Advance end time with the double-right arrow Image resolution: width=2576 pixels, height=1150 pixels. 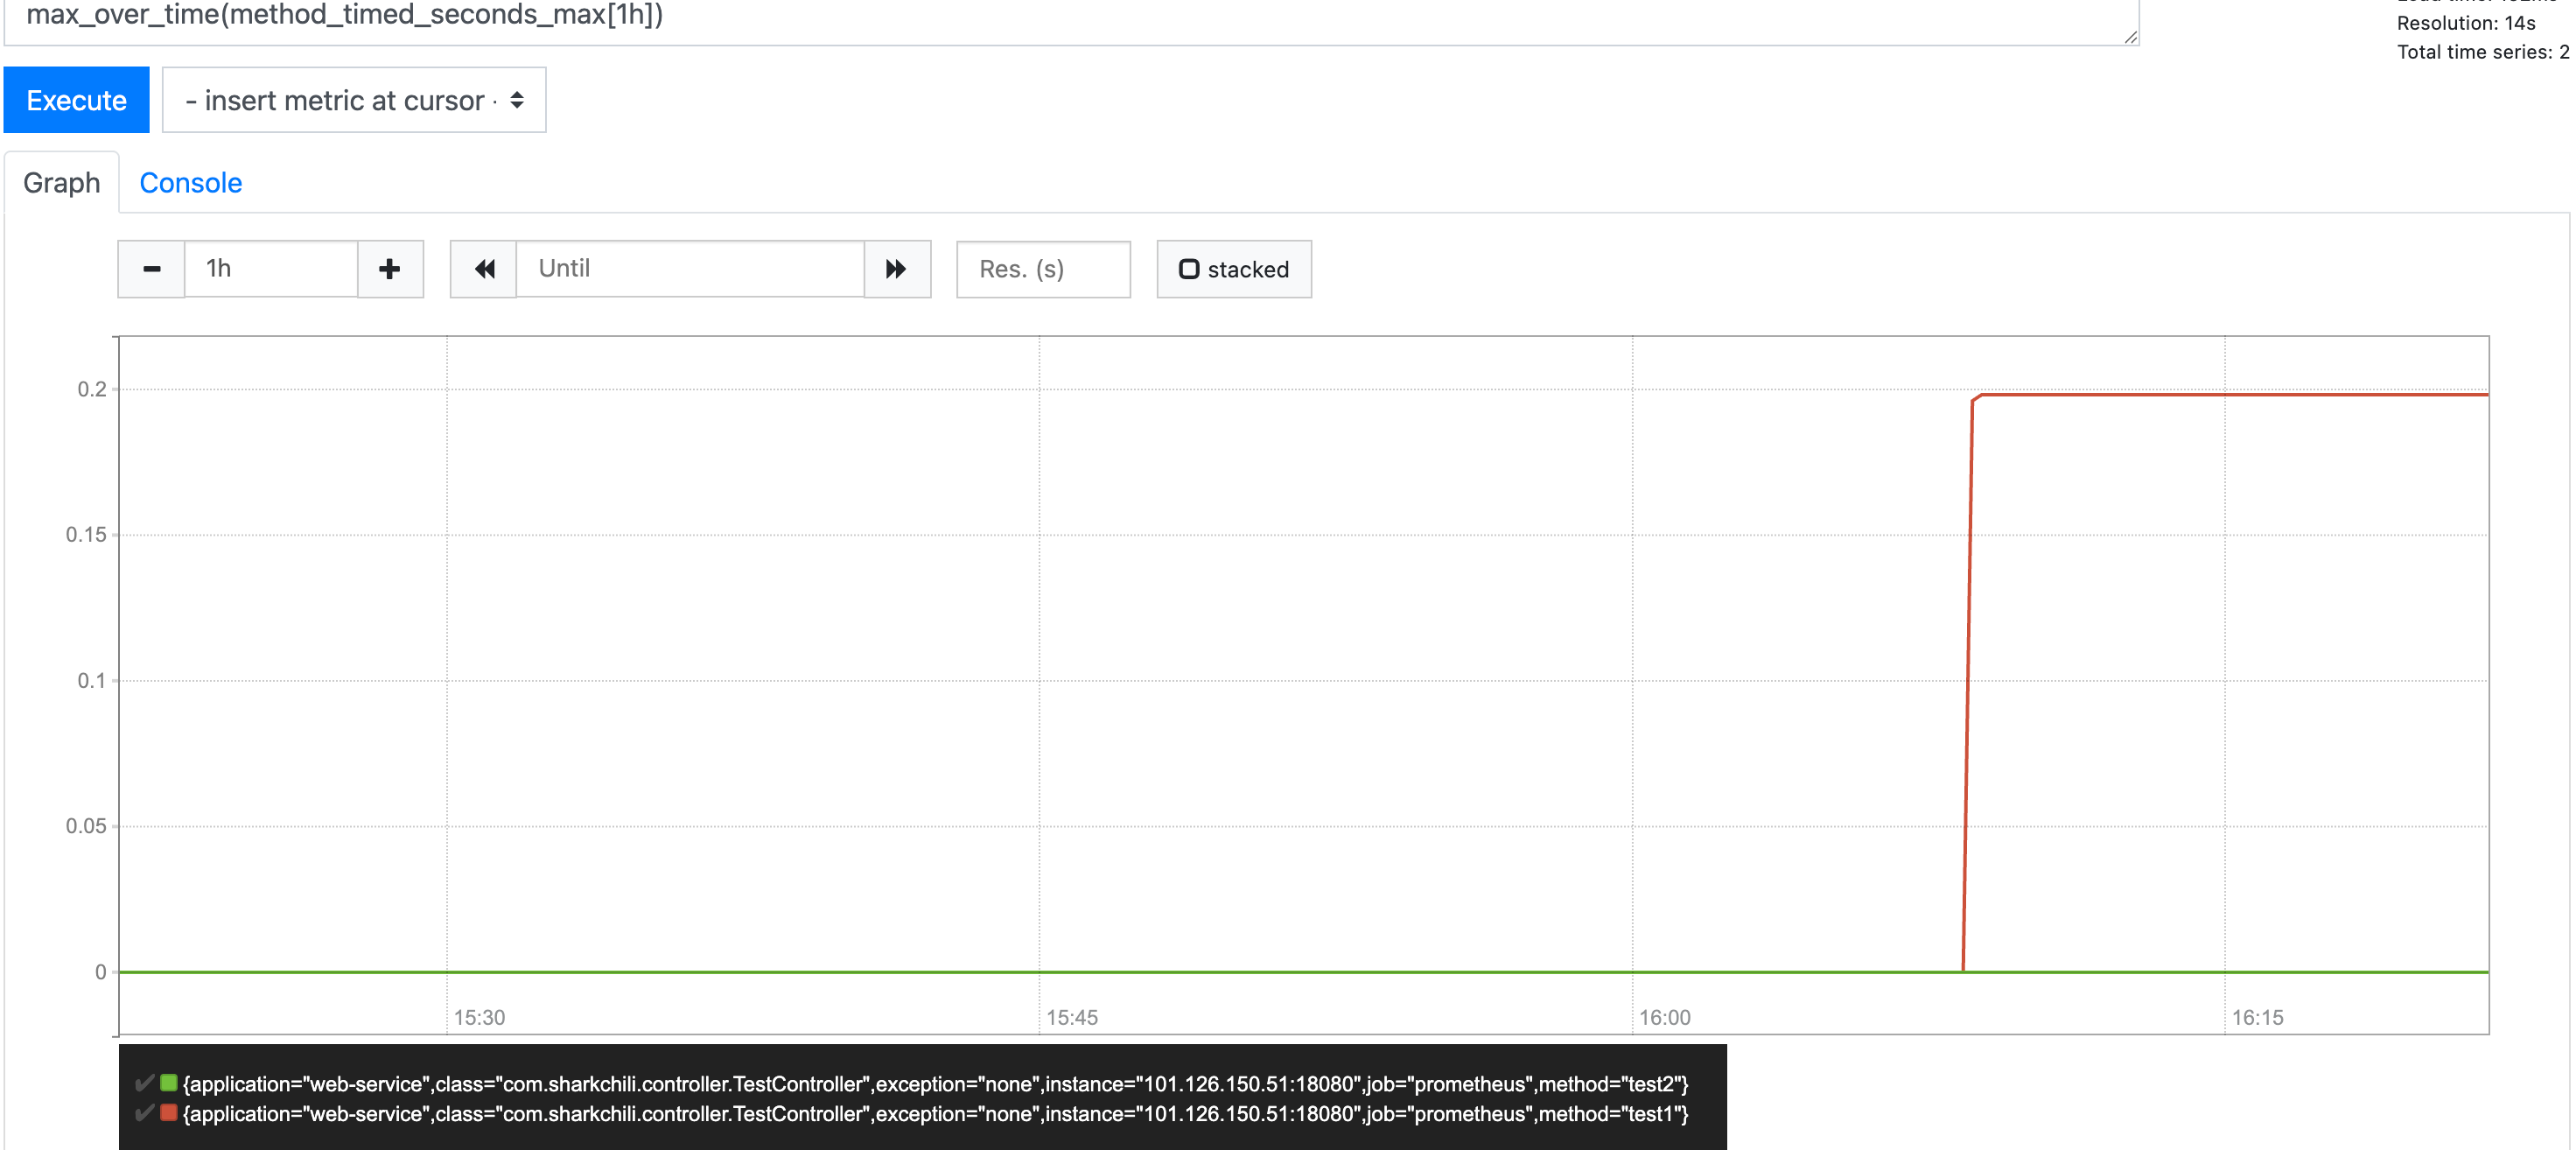coord(896,269)
